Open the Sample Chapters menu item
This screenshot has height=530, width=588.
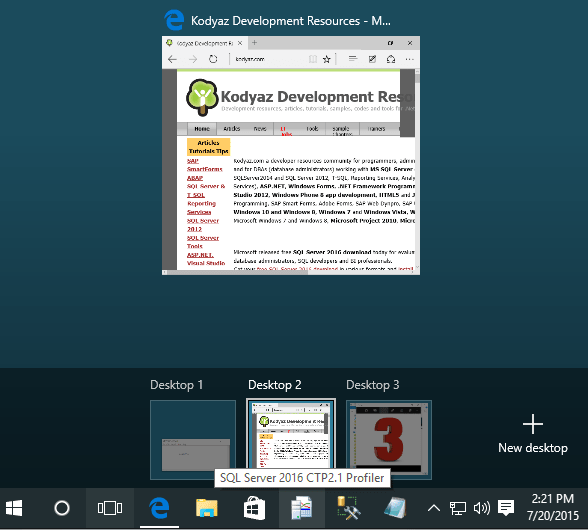342,130
